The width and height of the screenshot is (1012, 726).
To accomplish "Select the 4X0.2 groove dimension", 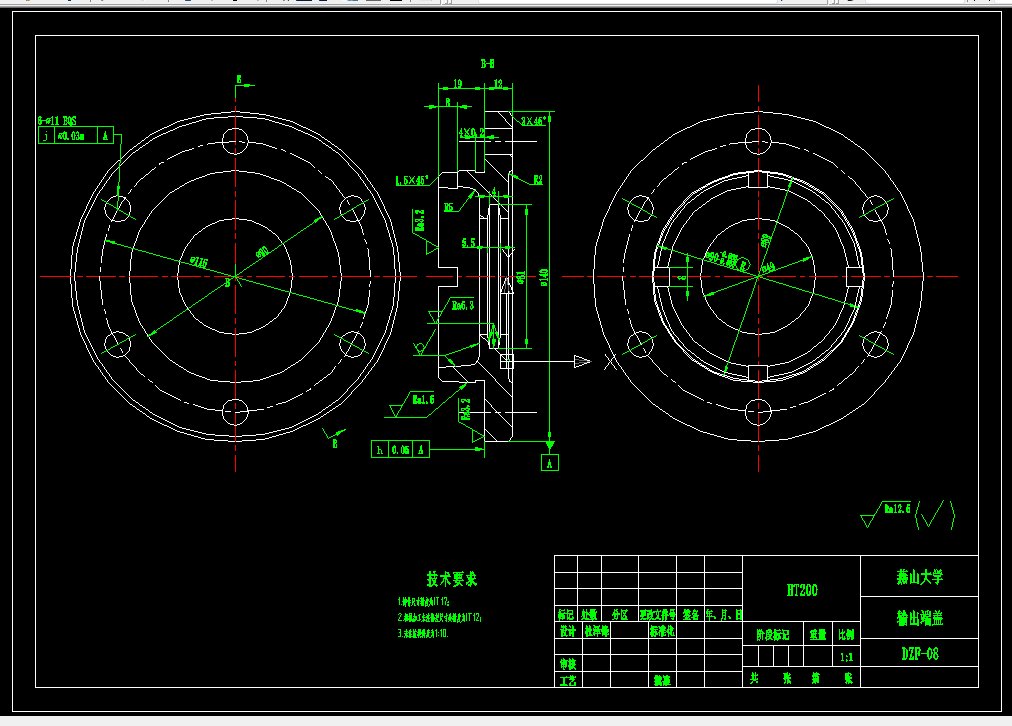I will click(x=472, y=133).
